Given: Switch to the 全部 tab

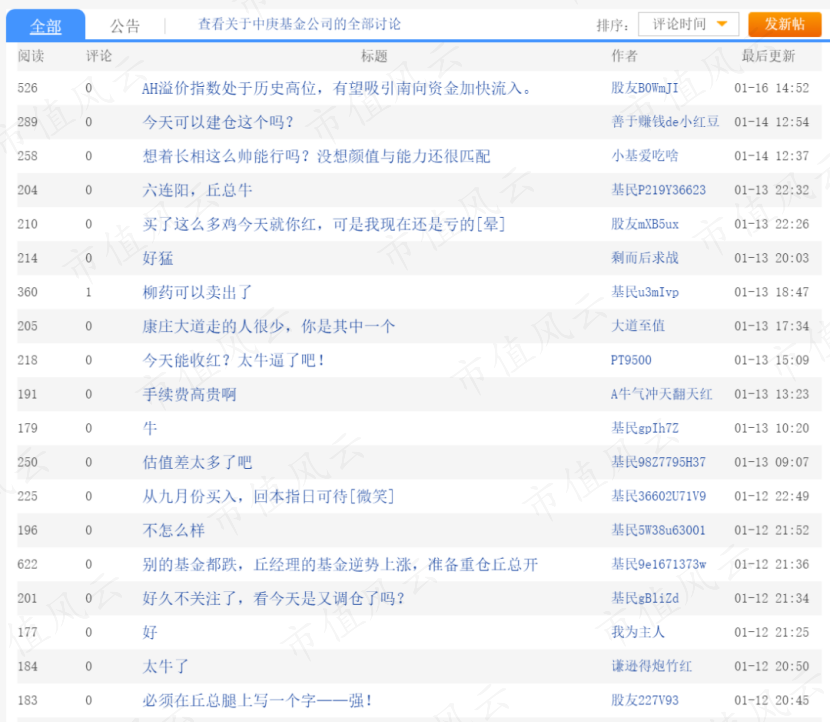Looking at the screenshot, I should 46,25.
